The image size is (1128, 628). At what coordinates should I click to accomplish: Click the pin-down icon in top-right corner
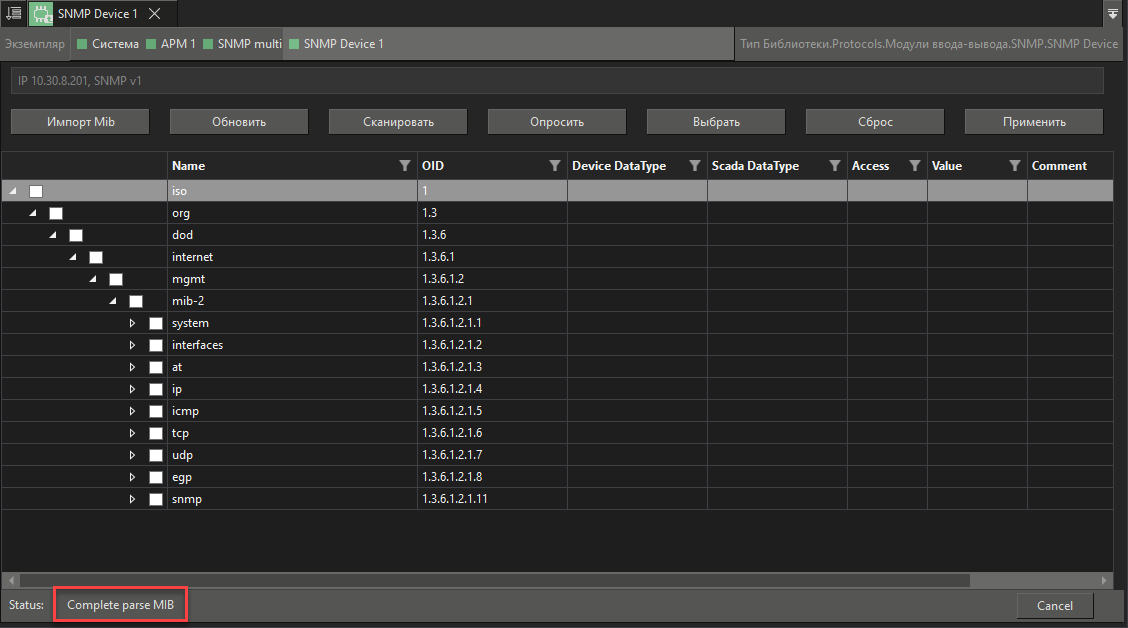(x=1112, y=14)
